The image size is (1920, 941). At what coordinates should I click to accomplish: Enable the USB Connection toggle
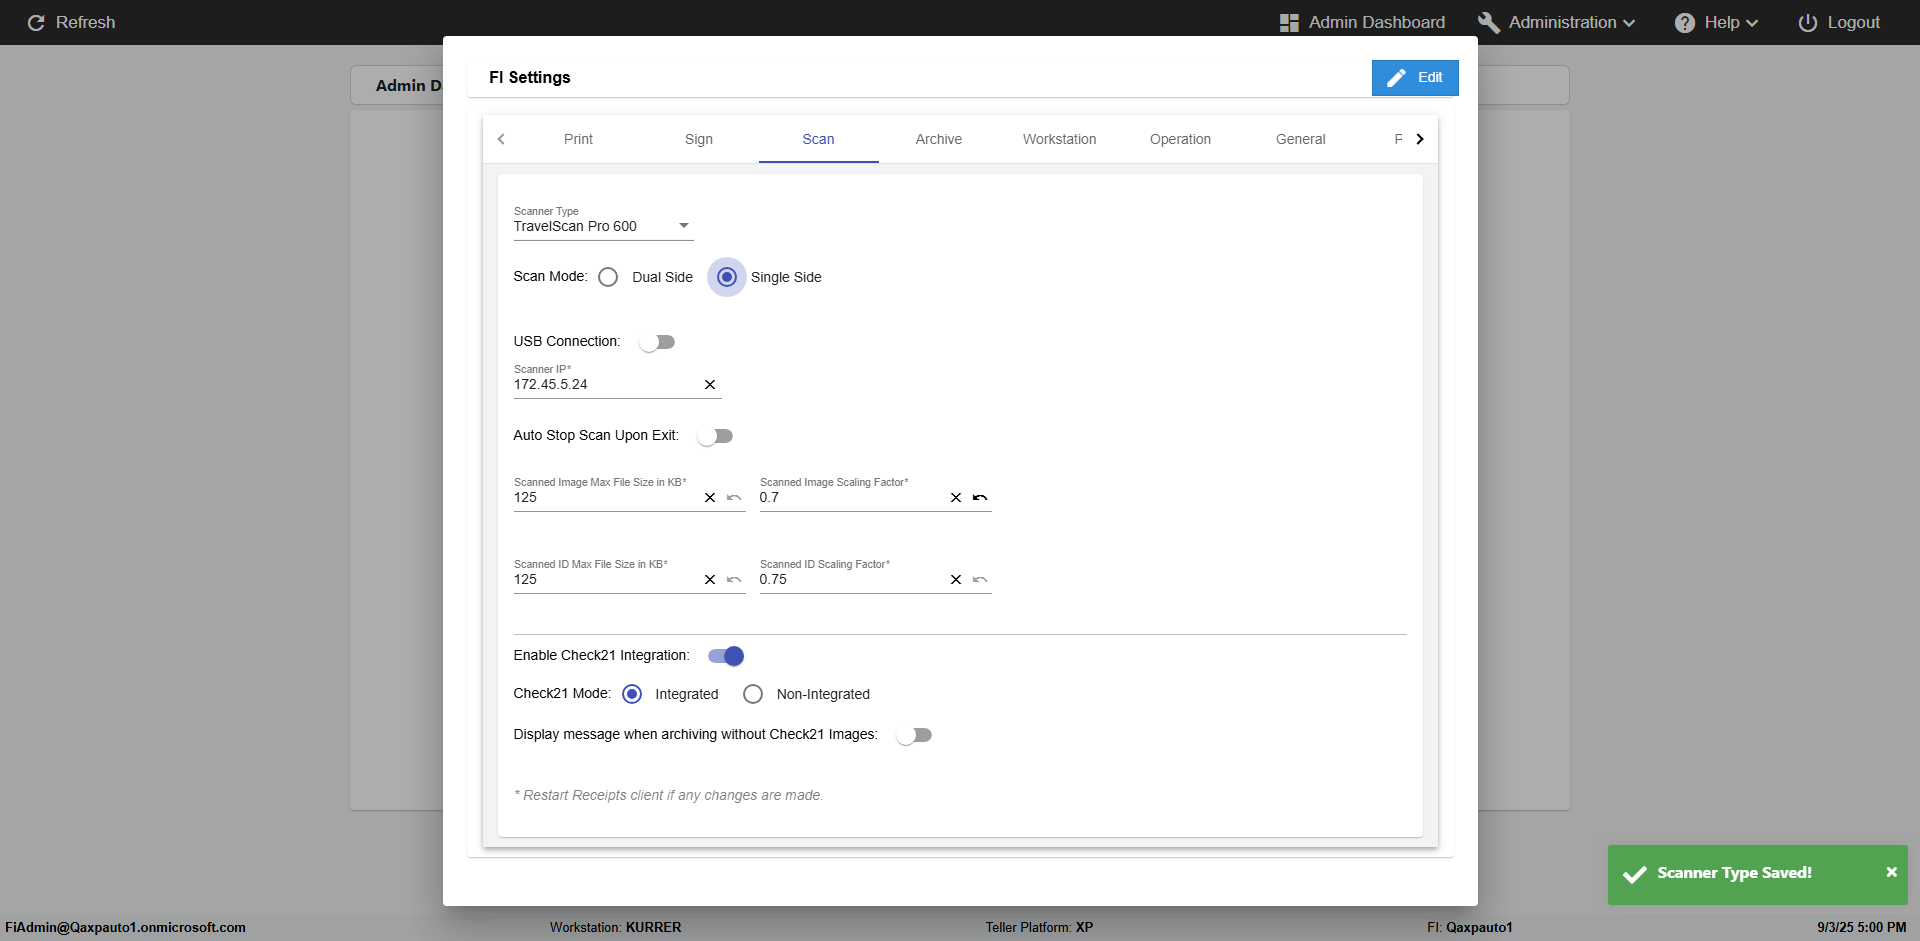657,342
